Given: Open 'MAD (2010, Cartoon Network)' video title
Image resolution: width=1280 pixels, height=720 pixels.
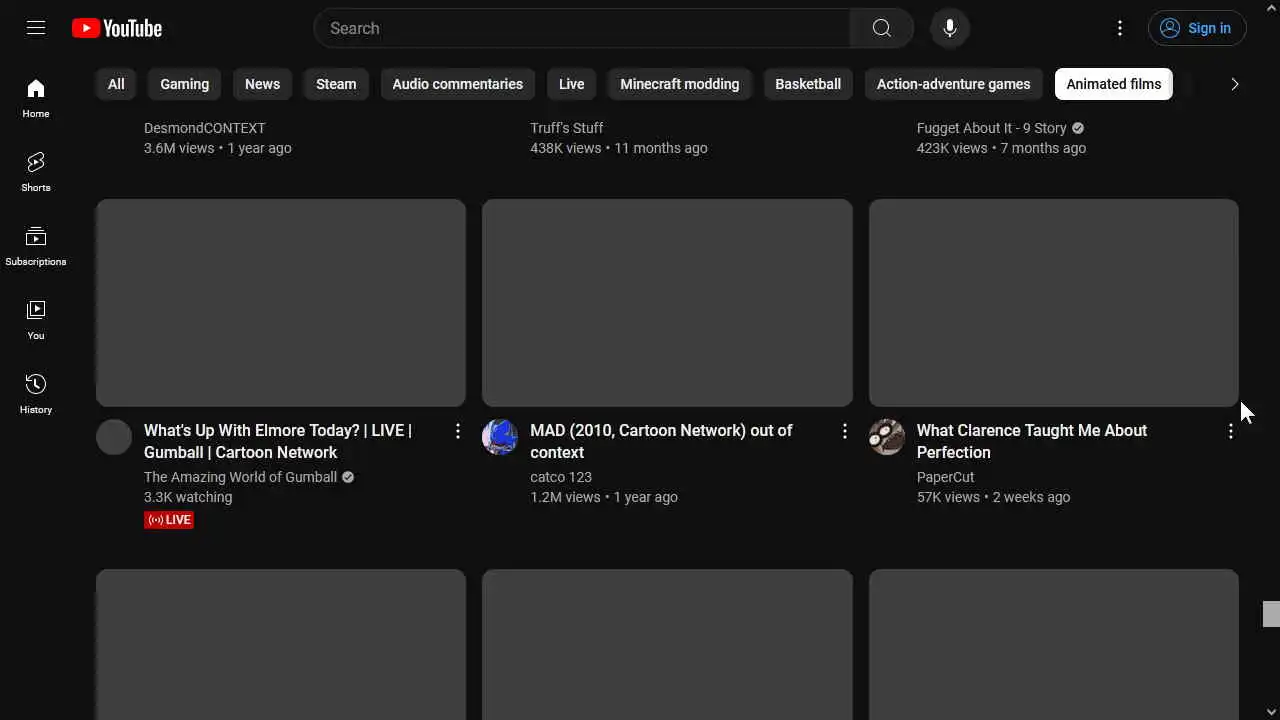Looking at the screenshot, I should point(661,441).
